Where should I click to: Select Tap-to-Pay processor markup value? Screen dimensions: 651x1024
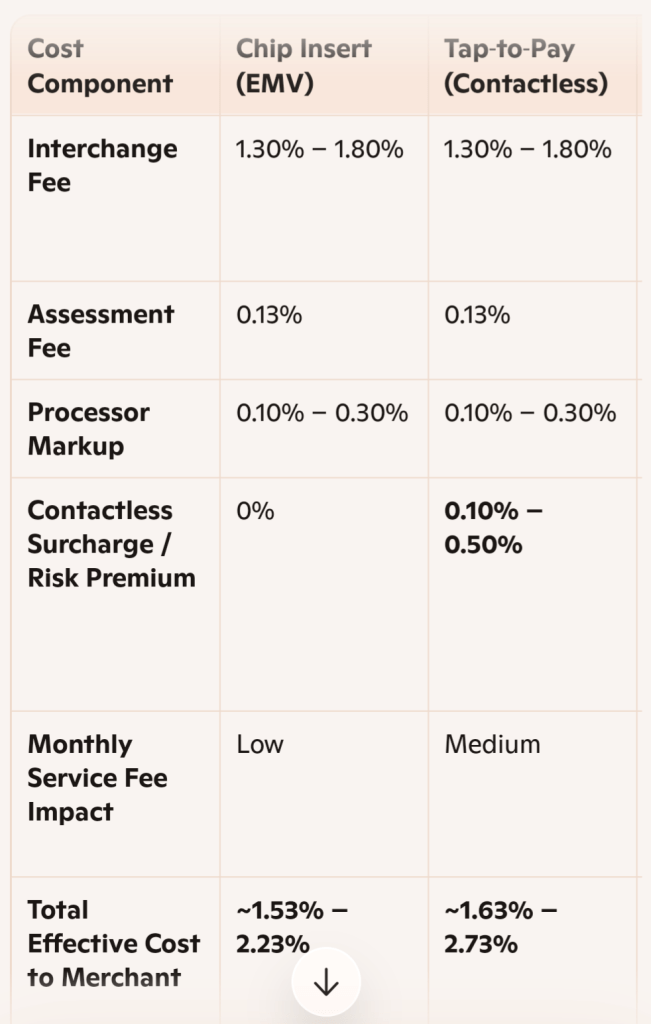pos(530,413)
